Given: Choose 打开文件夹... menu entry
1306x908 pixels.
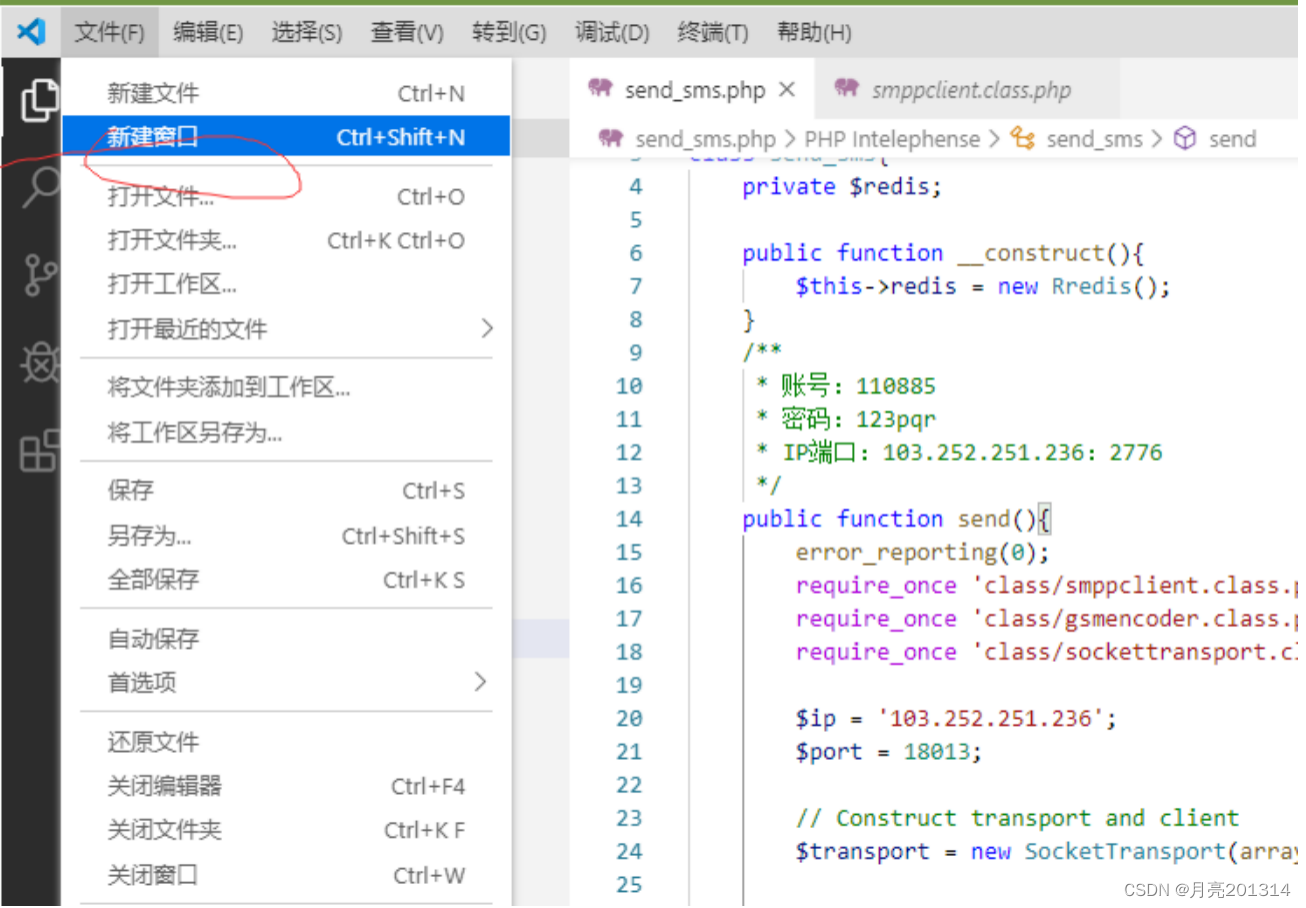Looking at the screenshot, I should click(x=286, y=241).
